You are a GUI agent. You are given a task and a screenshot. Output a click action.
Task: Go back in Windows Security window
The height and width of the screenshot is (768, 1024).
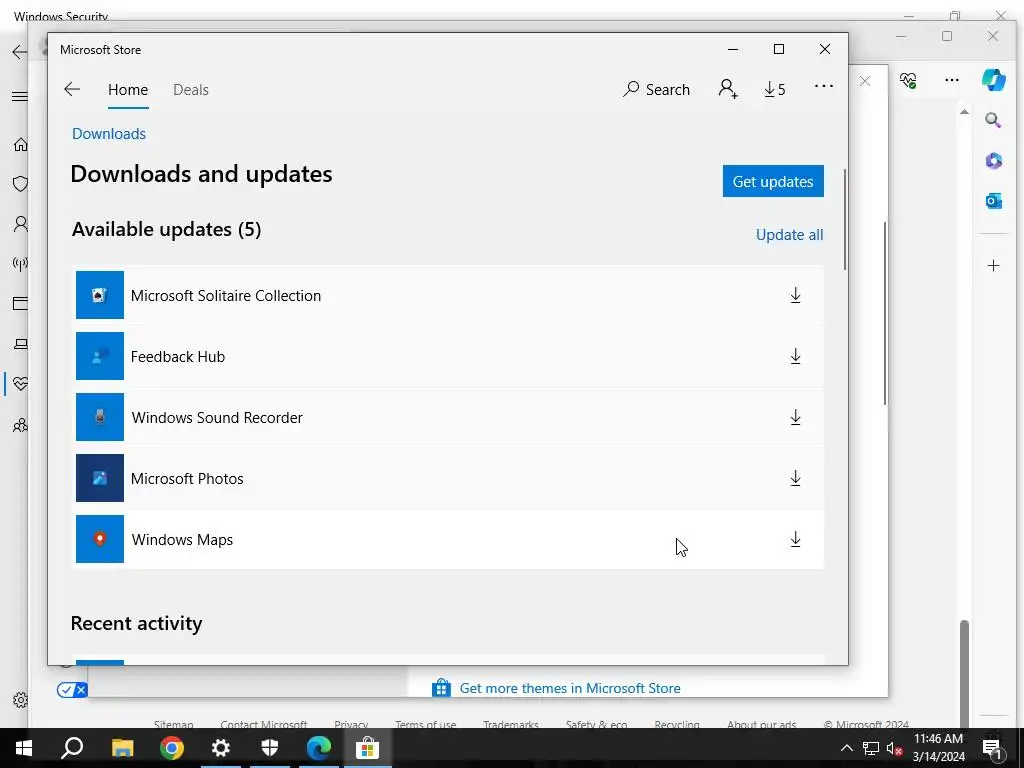click(x=20, y=52)
